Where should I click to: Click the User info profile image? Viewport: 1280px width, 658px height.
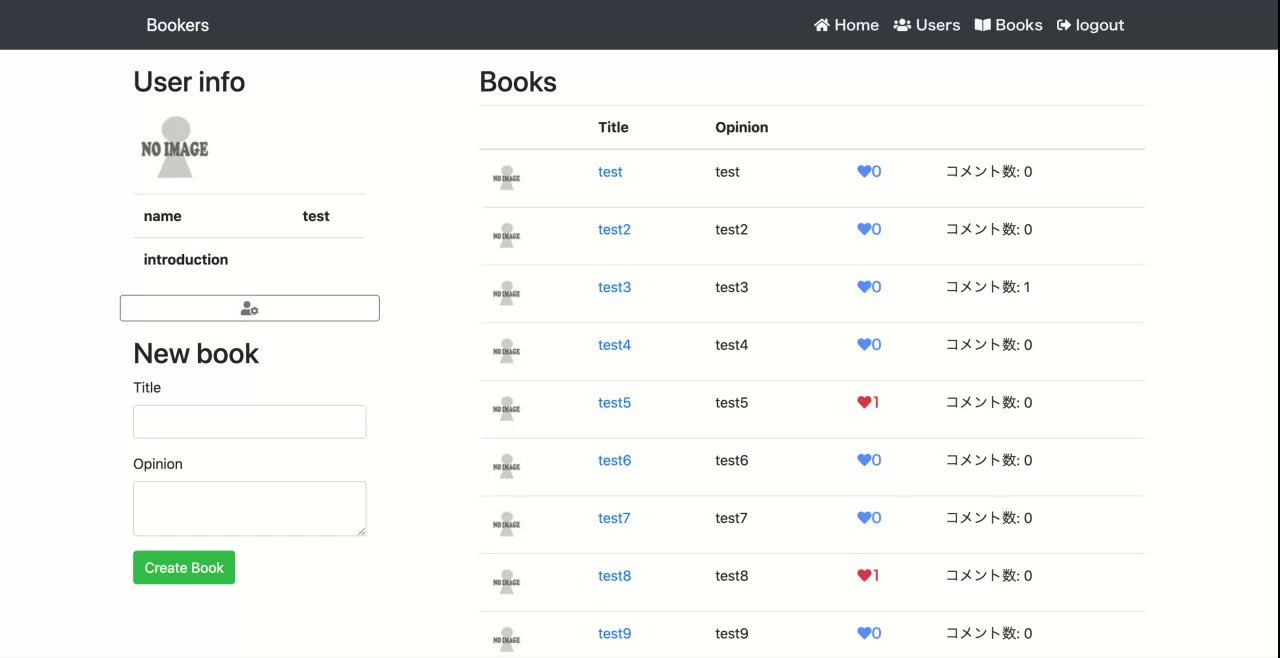tap(175, 148)
